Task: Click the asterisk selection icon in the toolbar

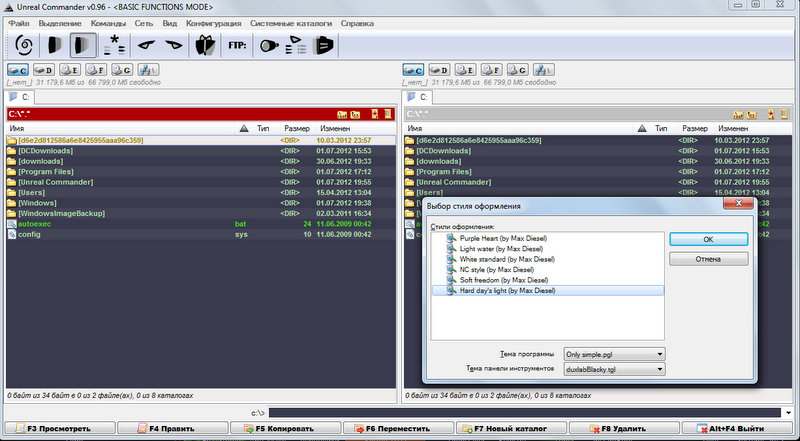Action: click(115, 45)
